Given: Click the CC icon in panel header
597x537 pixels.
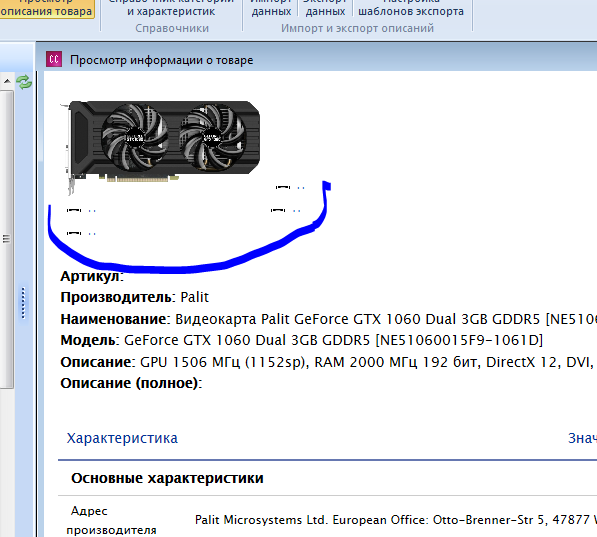Looking at the screenshot, I should pyautogui.click(x=54, y=59).
